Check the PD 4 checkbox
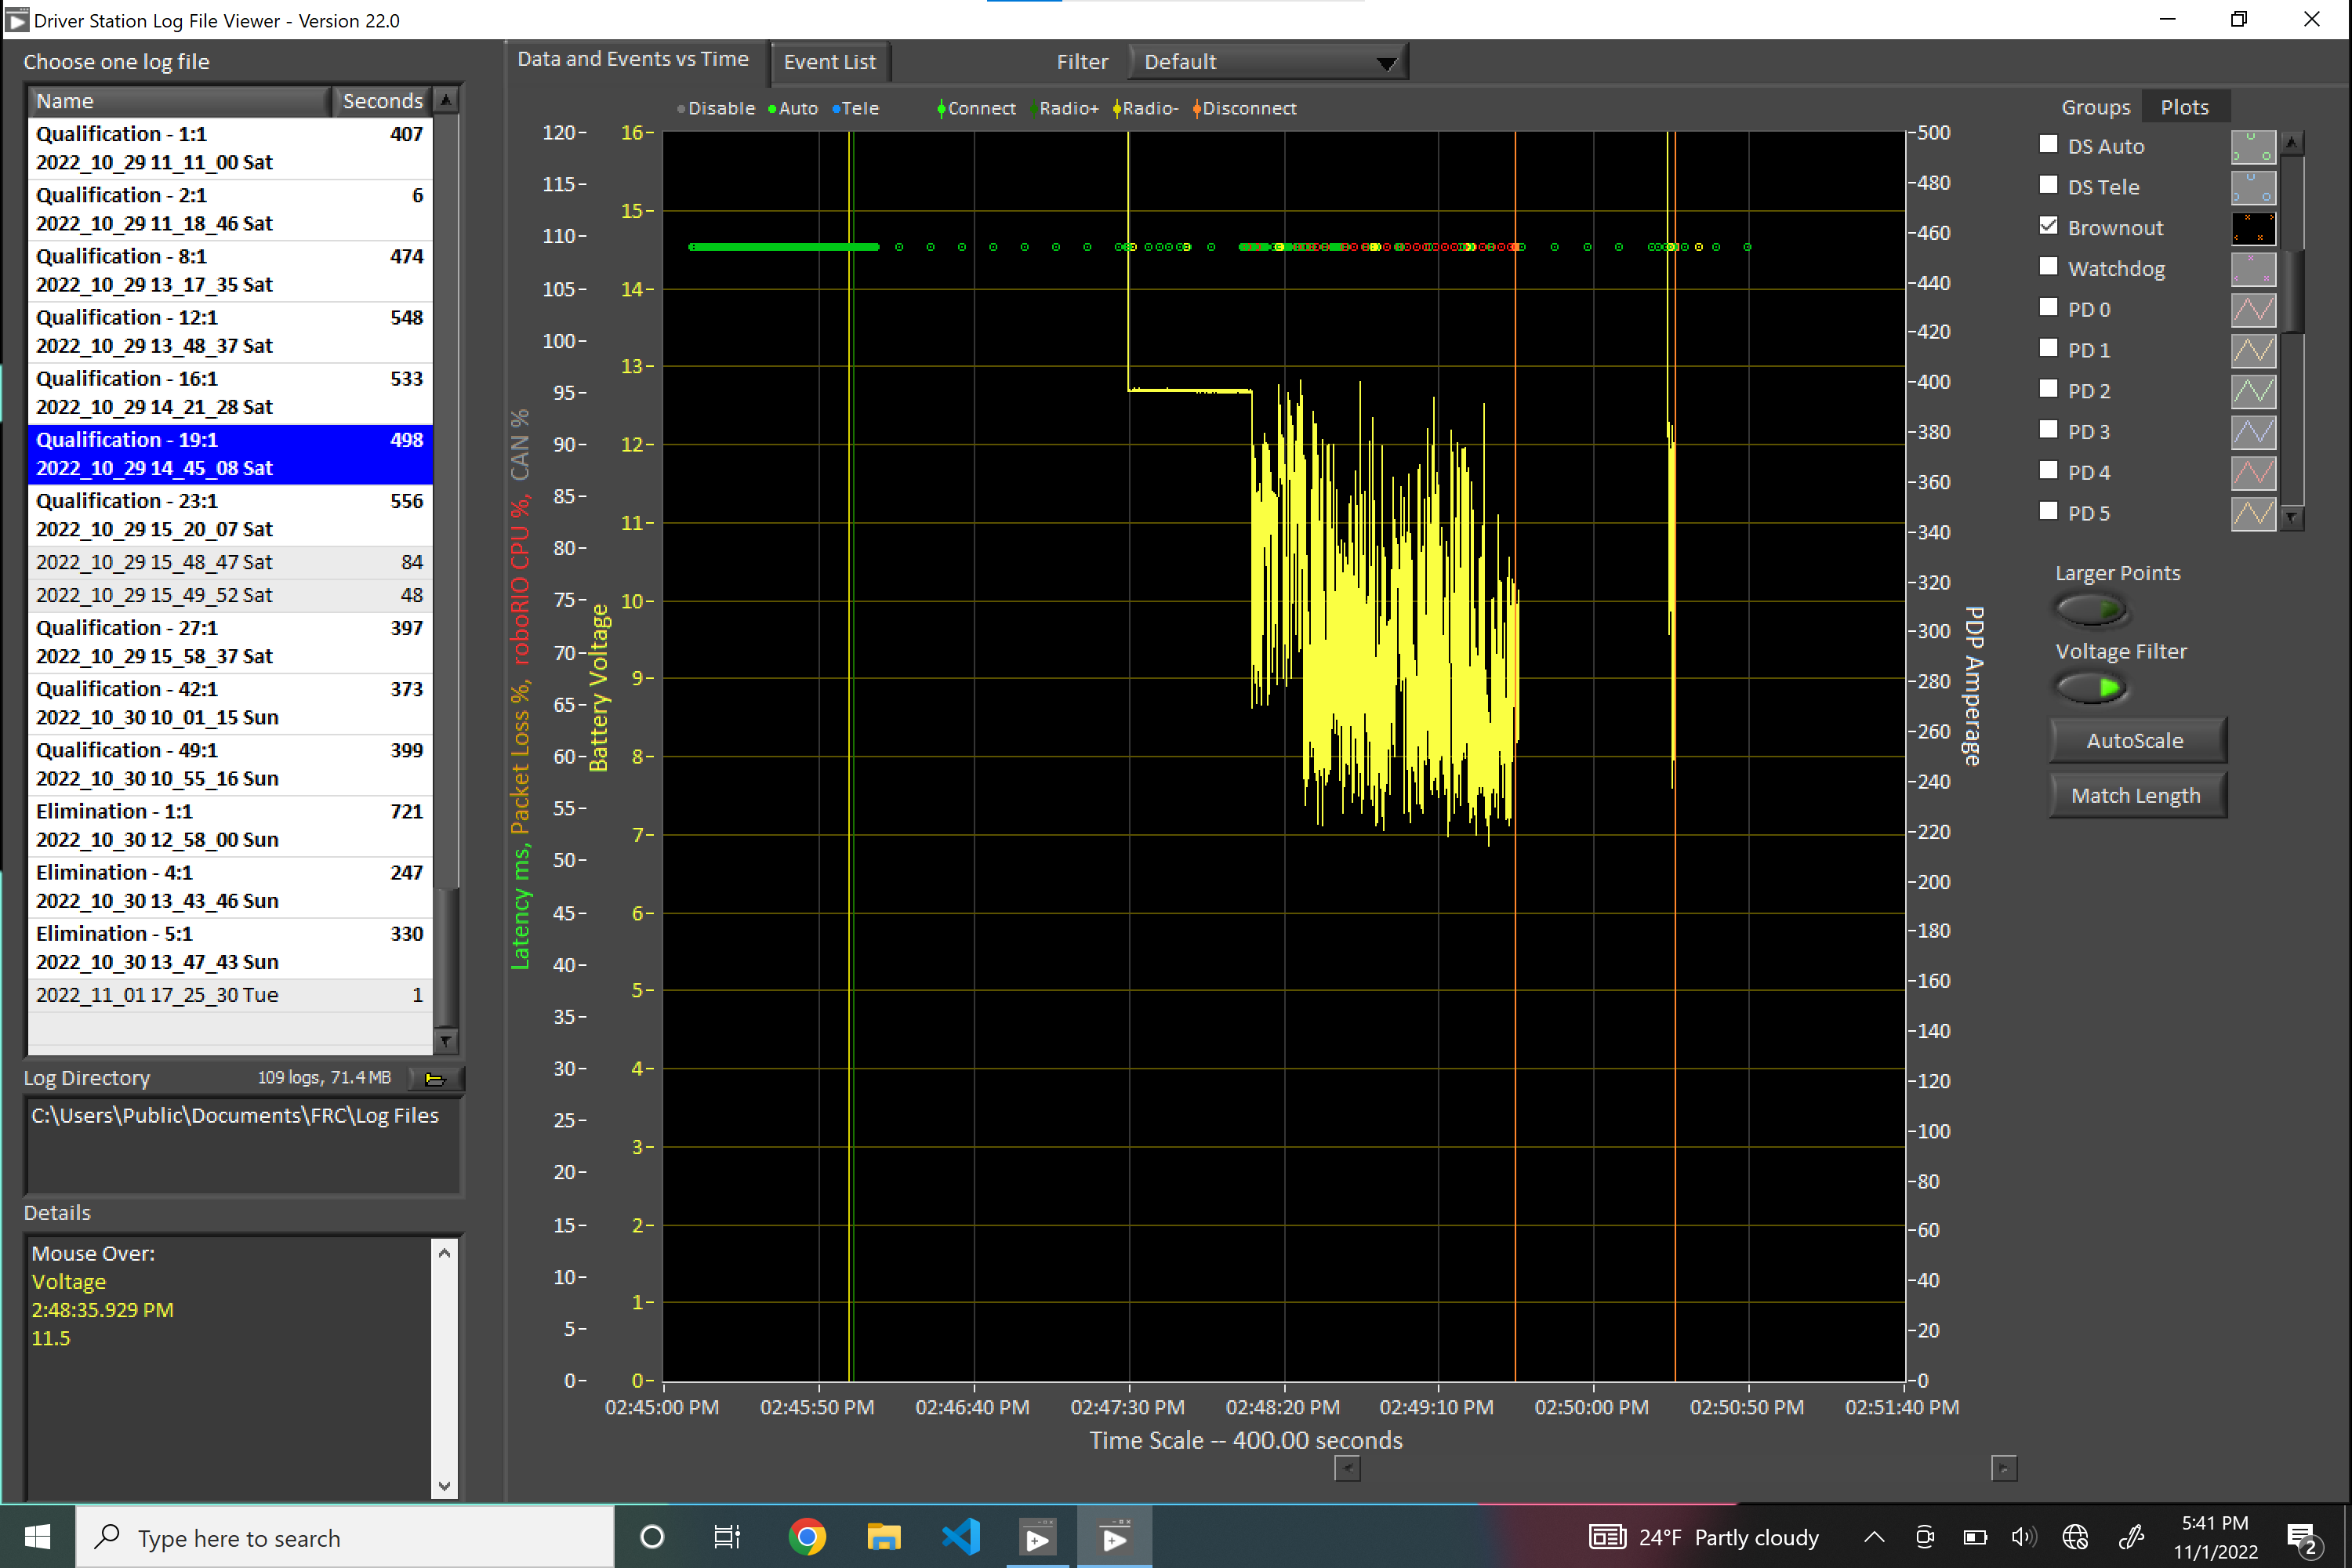Image resolution: width=2352 pixels, height=1568 pixels. 2048,471
